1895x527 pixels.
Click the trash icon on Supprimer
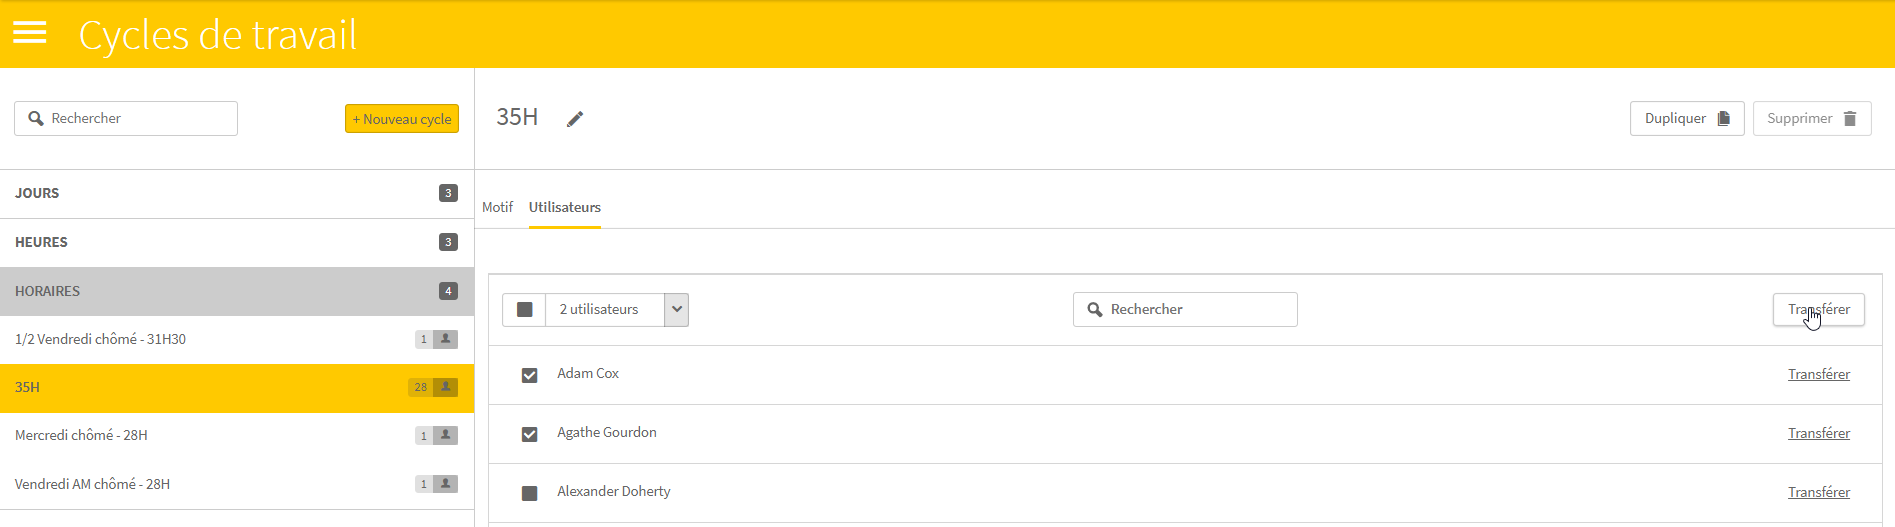click(x=1850, y=119)
